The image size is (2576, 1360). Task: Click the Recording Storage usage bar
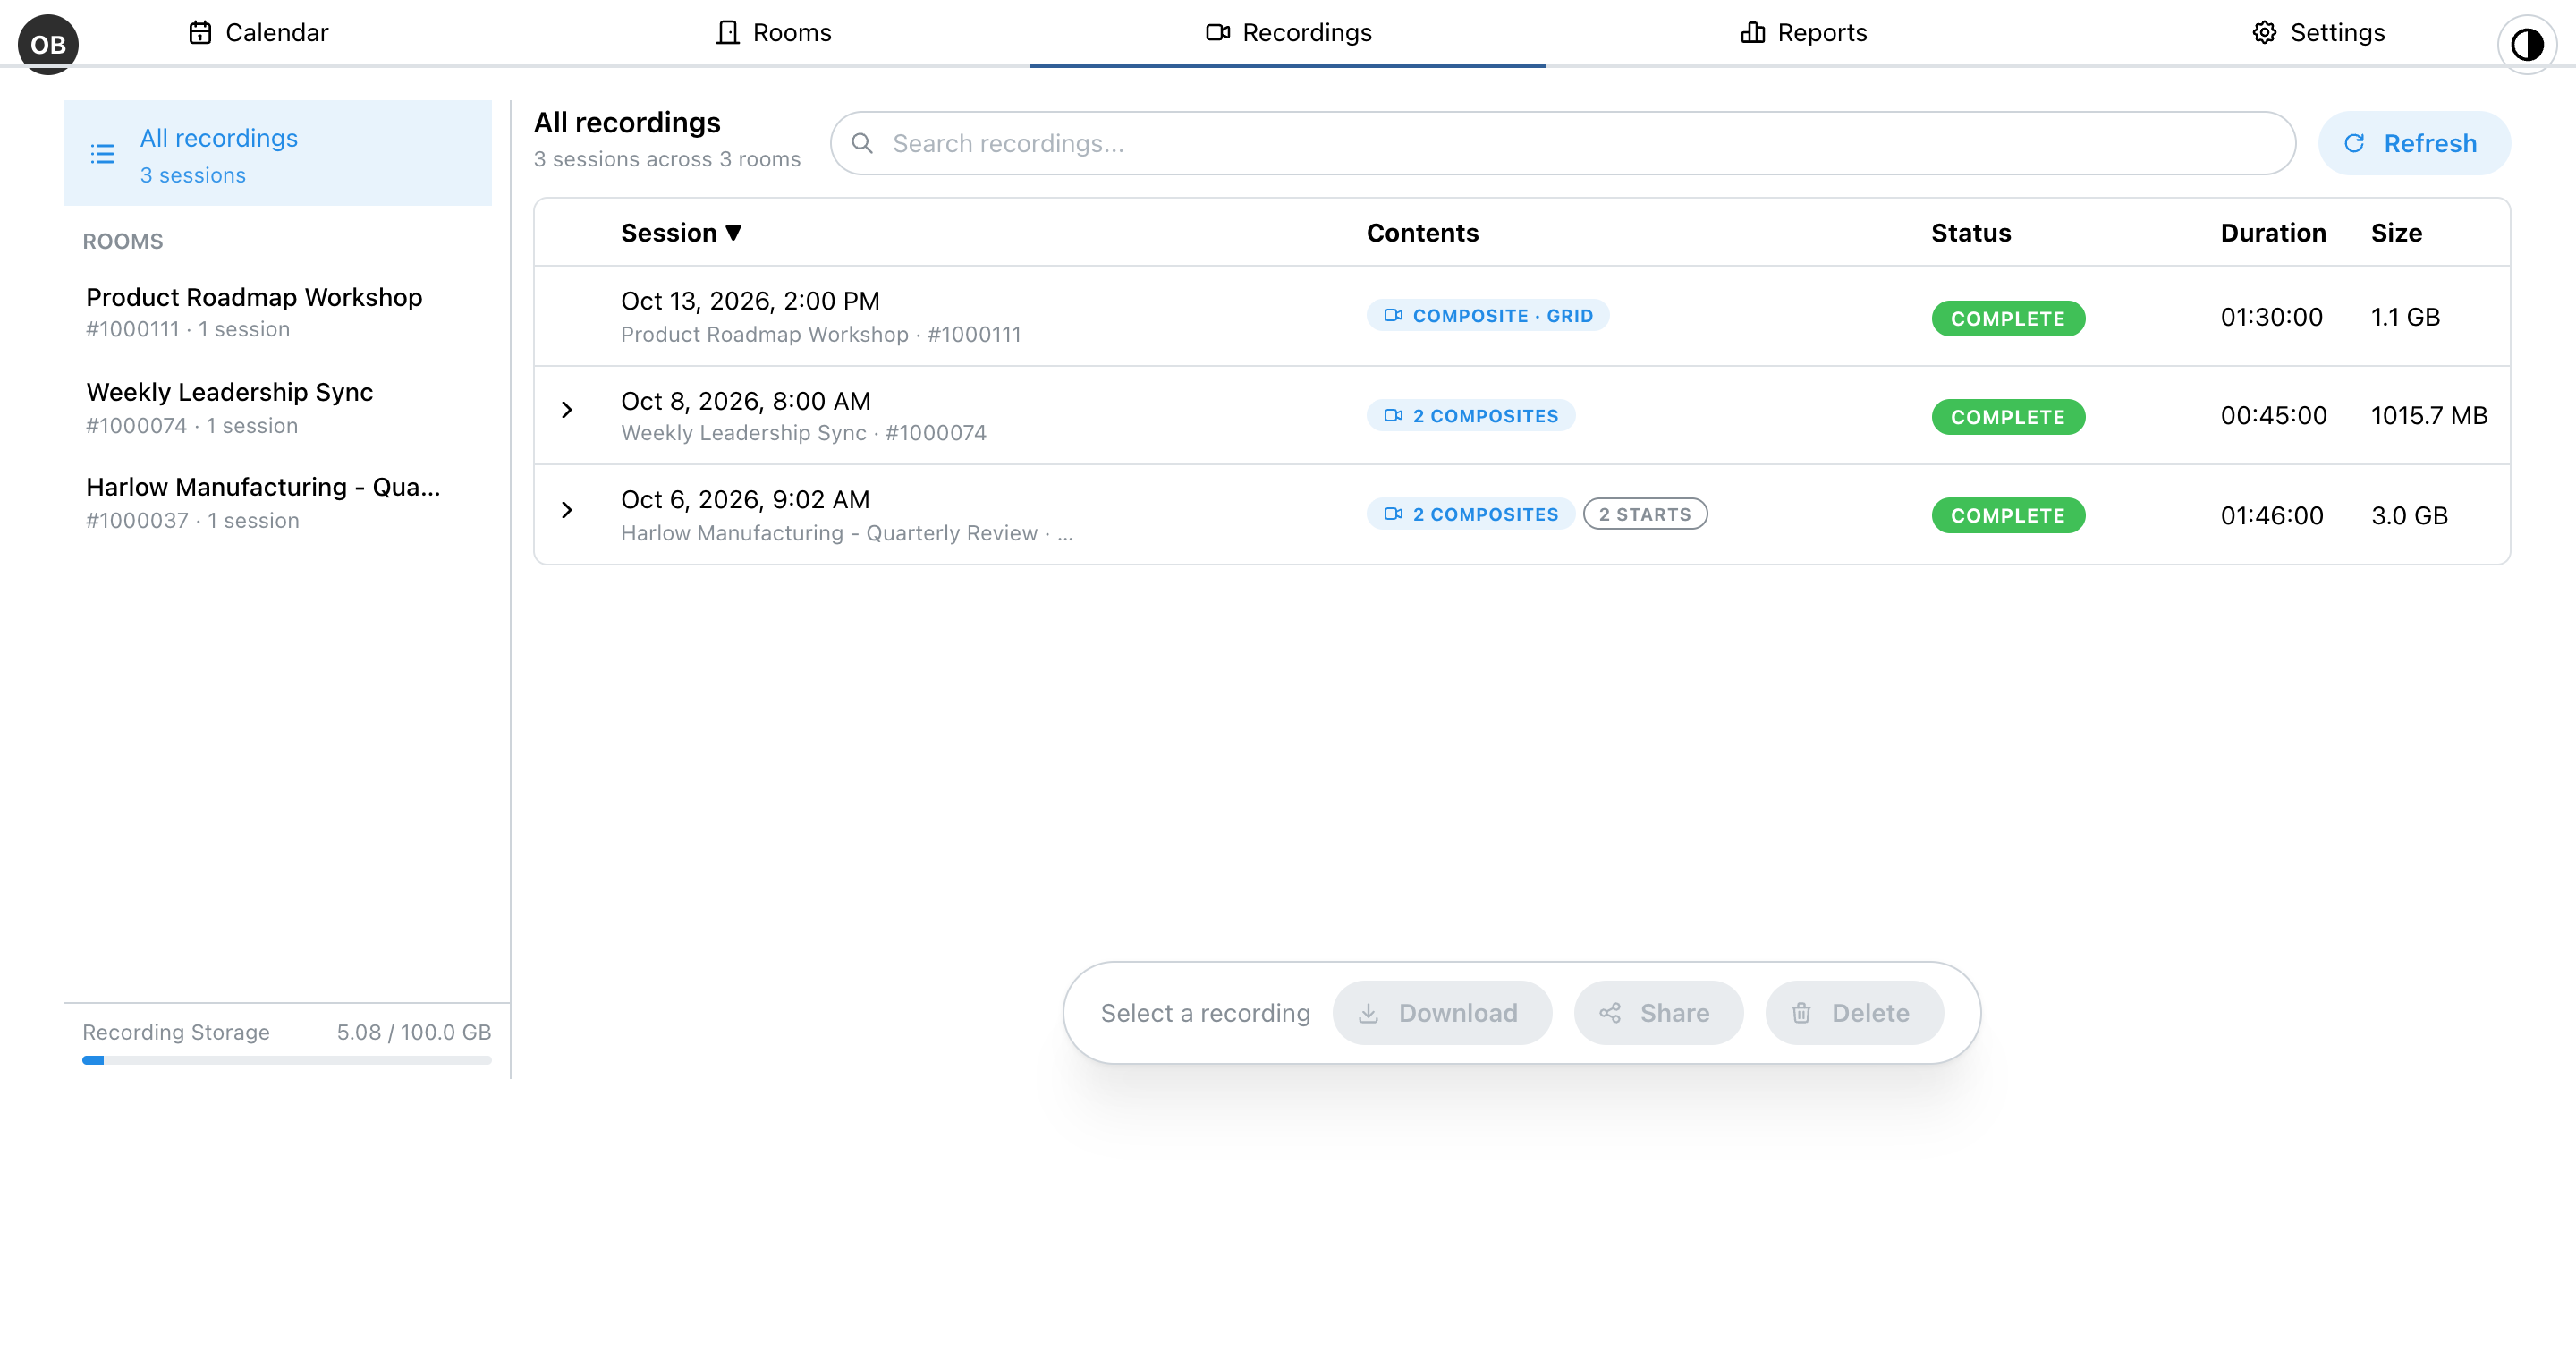[x=287, y=1060]
